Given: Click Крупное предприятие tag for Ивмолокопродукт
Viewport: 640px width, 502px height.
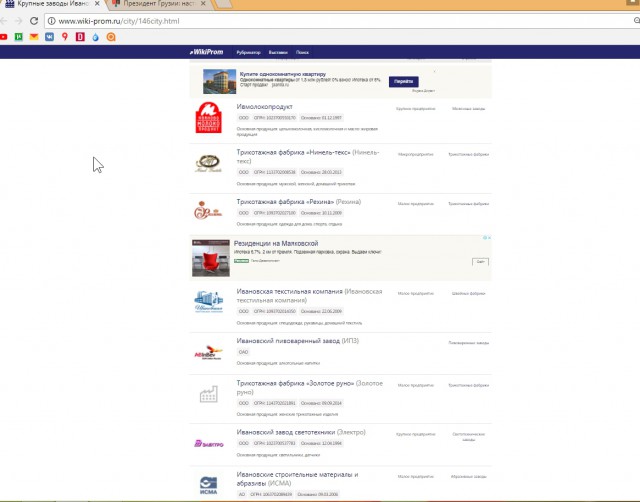Looking at the screenshot, I should click(x=416, y=109).
